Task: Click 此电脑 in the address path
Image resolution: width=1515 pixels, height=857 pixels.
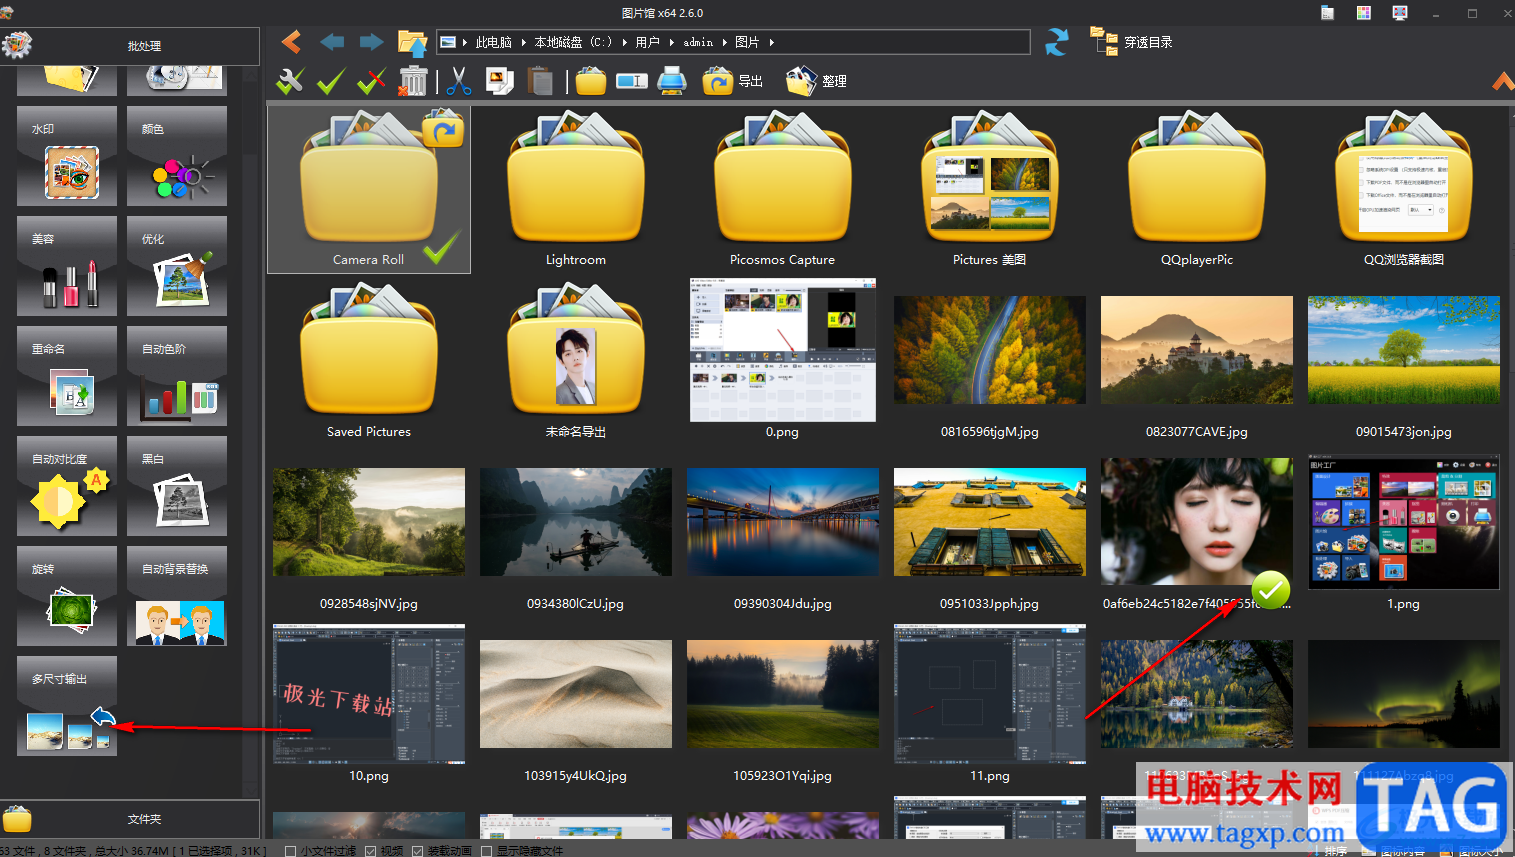Action: (x=494, y=42)
